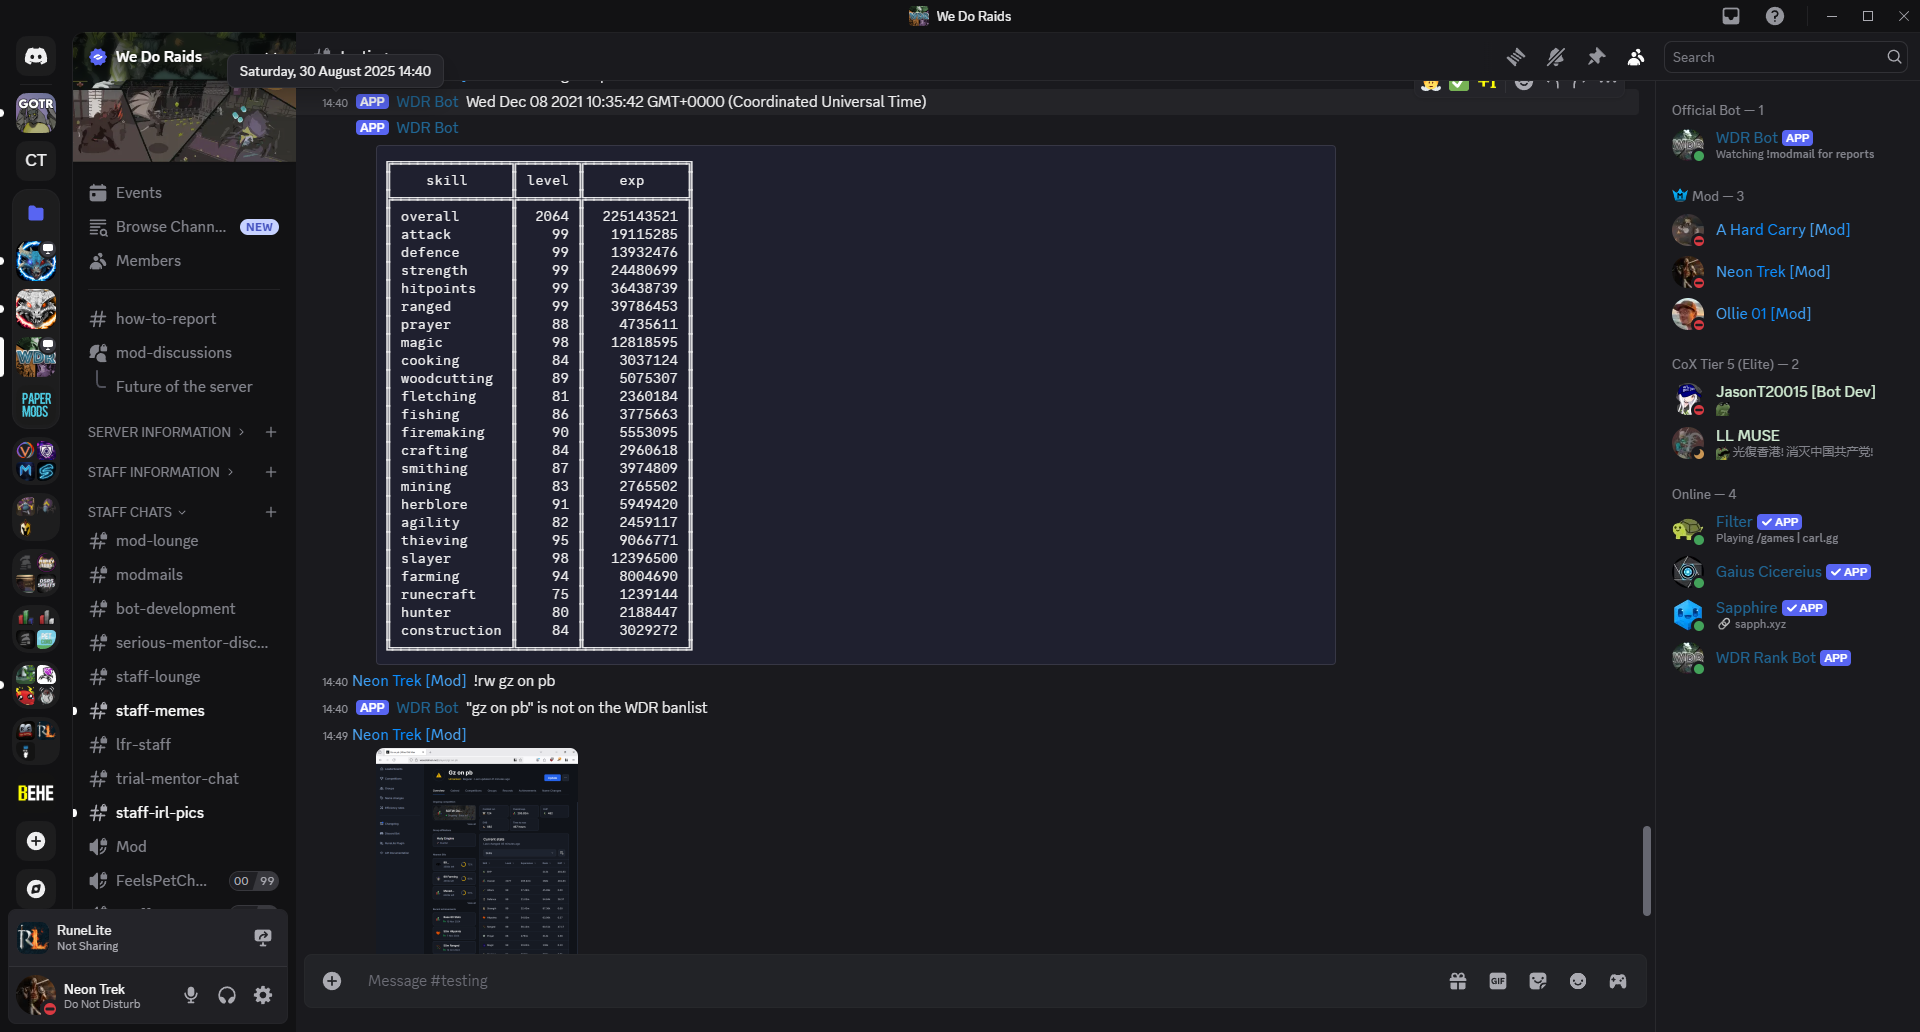The width and height of the screenshot is (1920, 1032).
Task: Open mod-discussions forum channel
Action: [x=183, y=353]
